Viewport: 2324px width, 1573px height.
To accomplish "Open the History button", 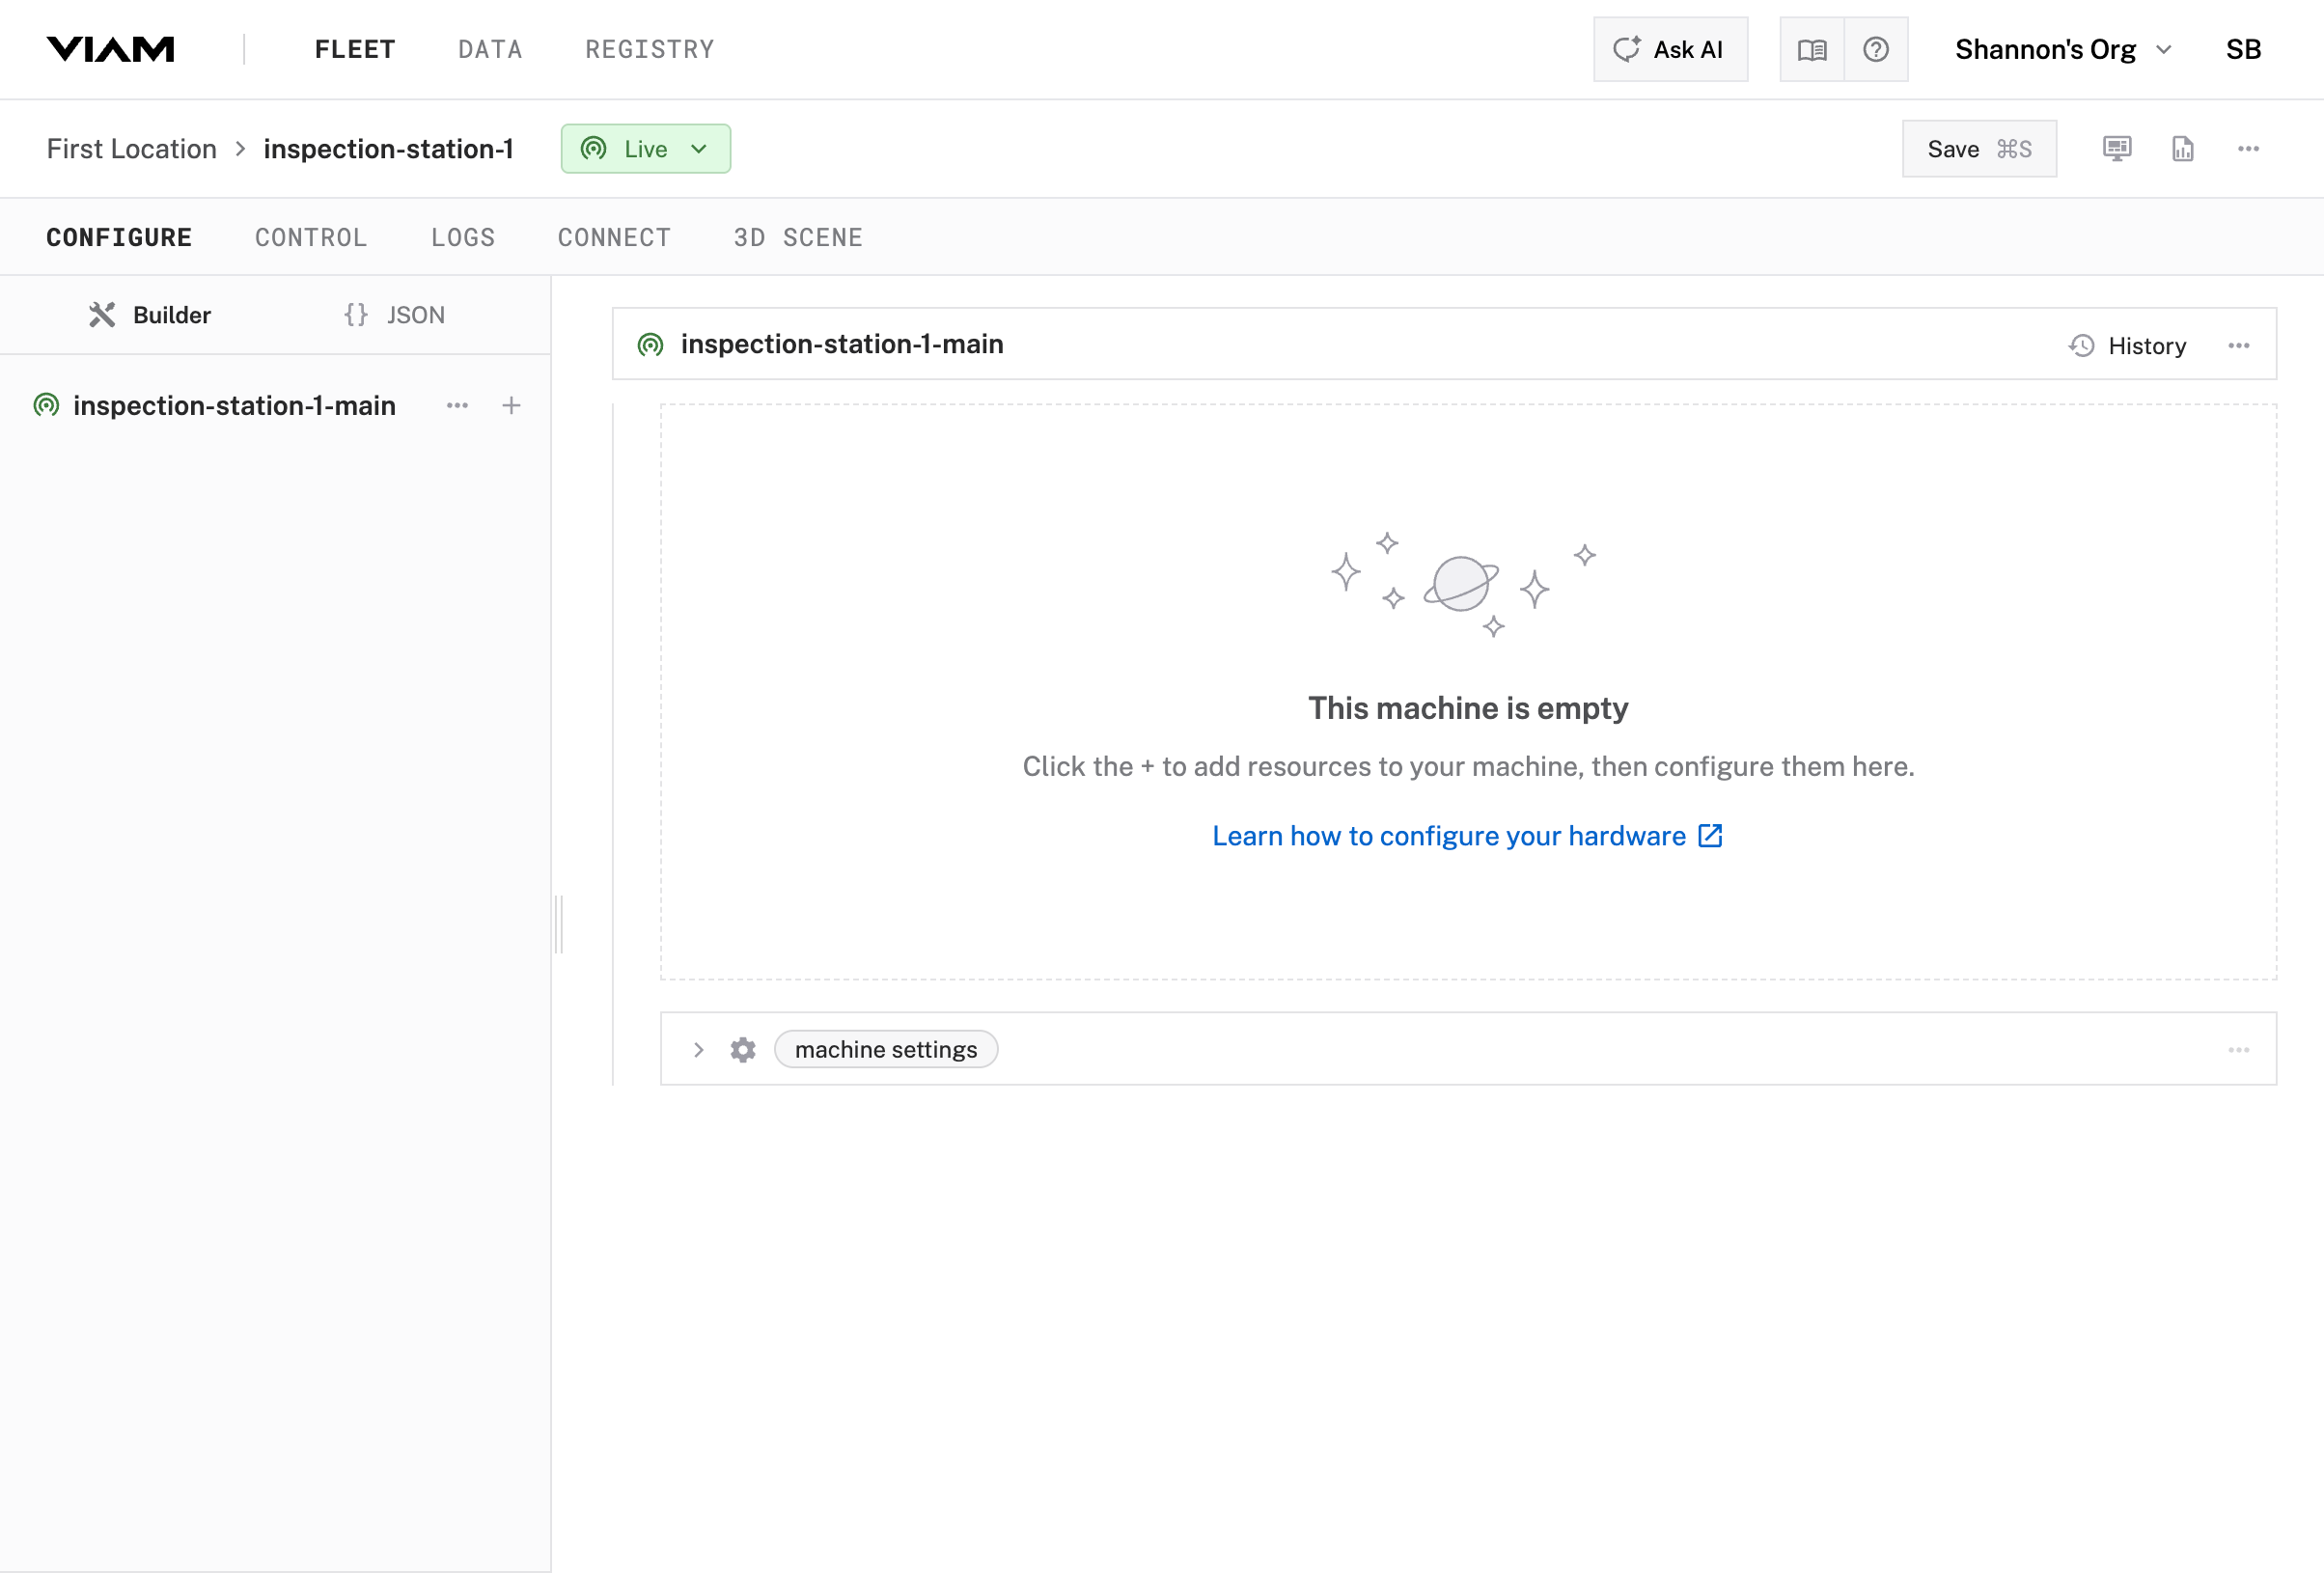I will 2127,346.
